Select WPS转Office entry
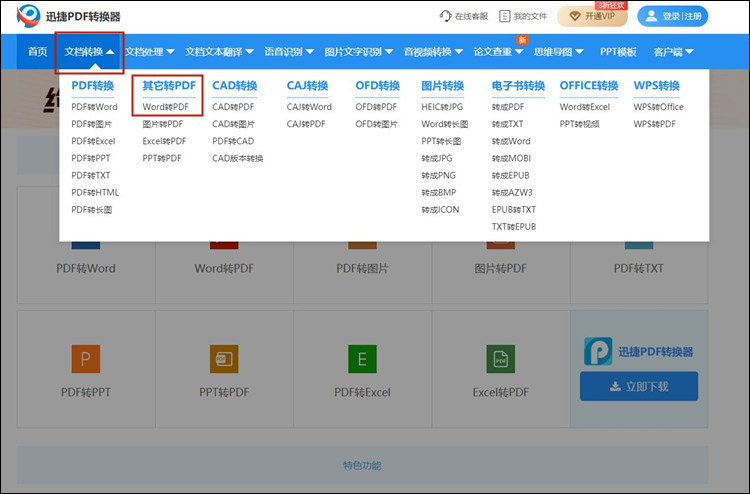Screen dimensions: 750x494 [x=658, y=107]
